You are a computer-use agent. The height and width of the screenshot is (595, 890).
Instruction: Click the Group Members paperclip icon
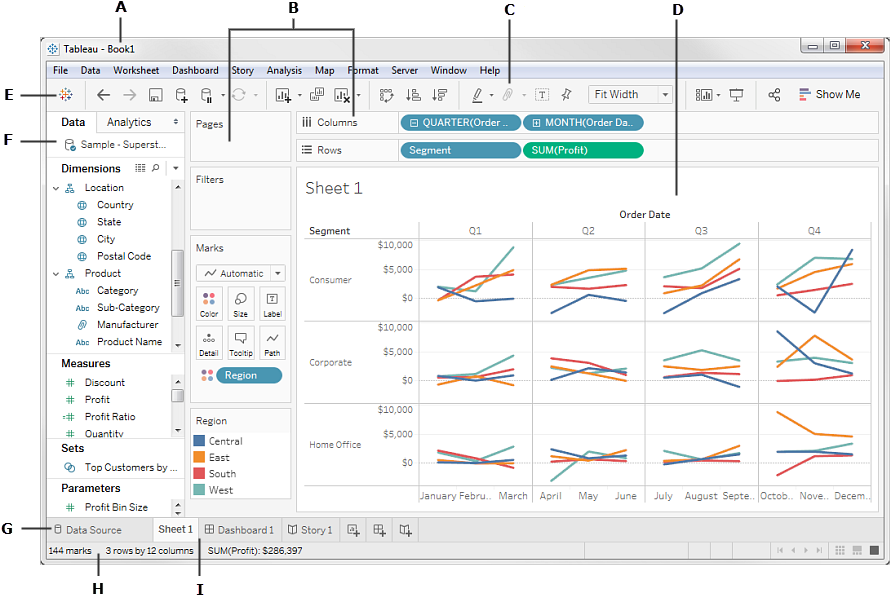pyautogui.click(x=508, y=95)
